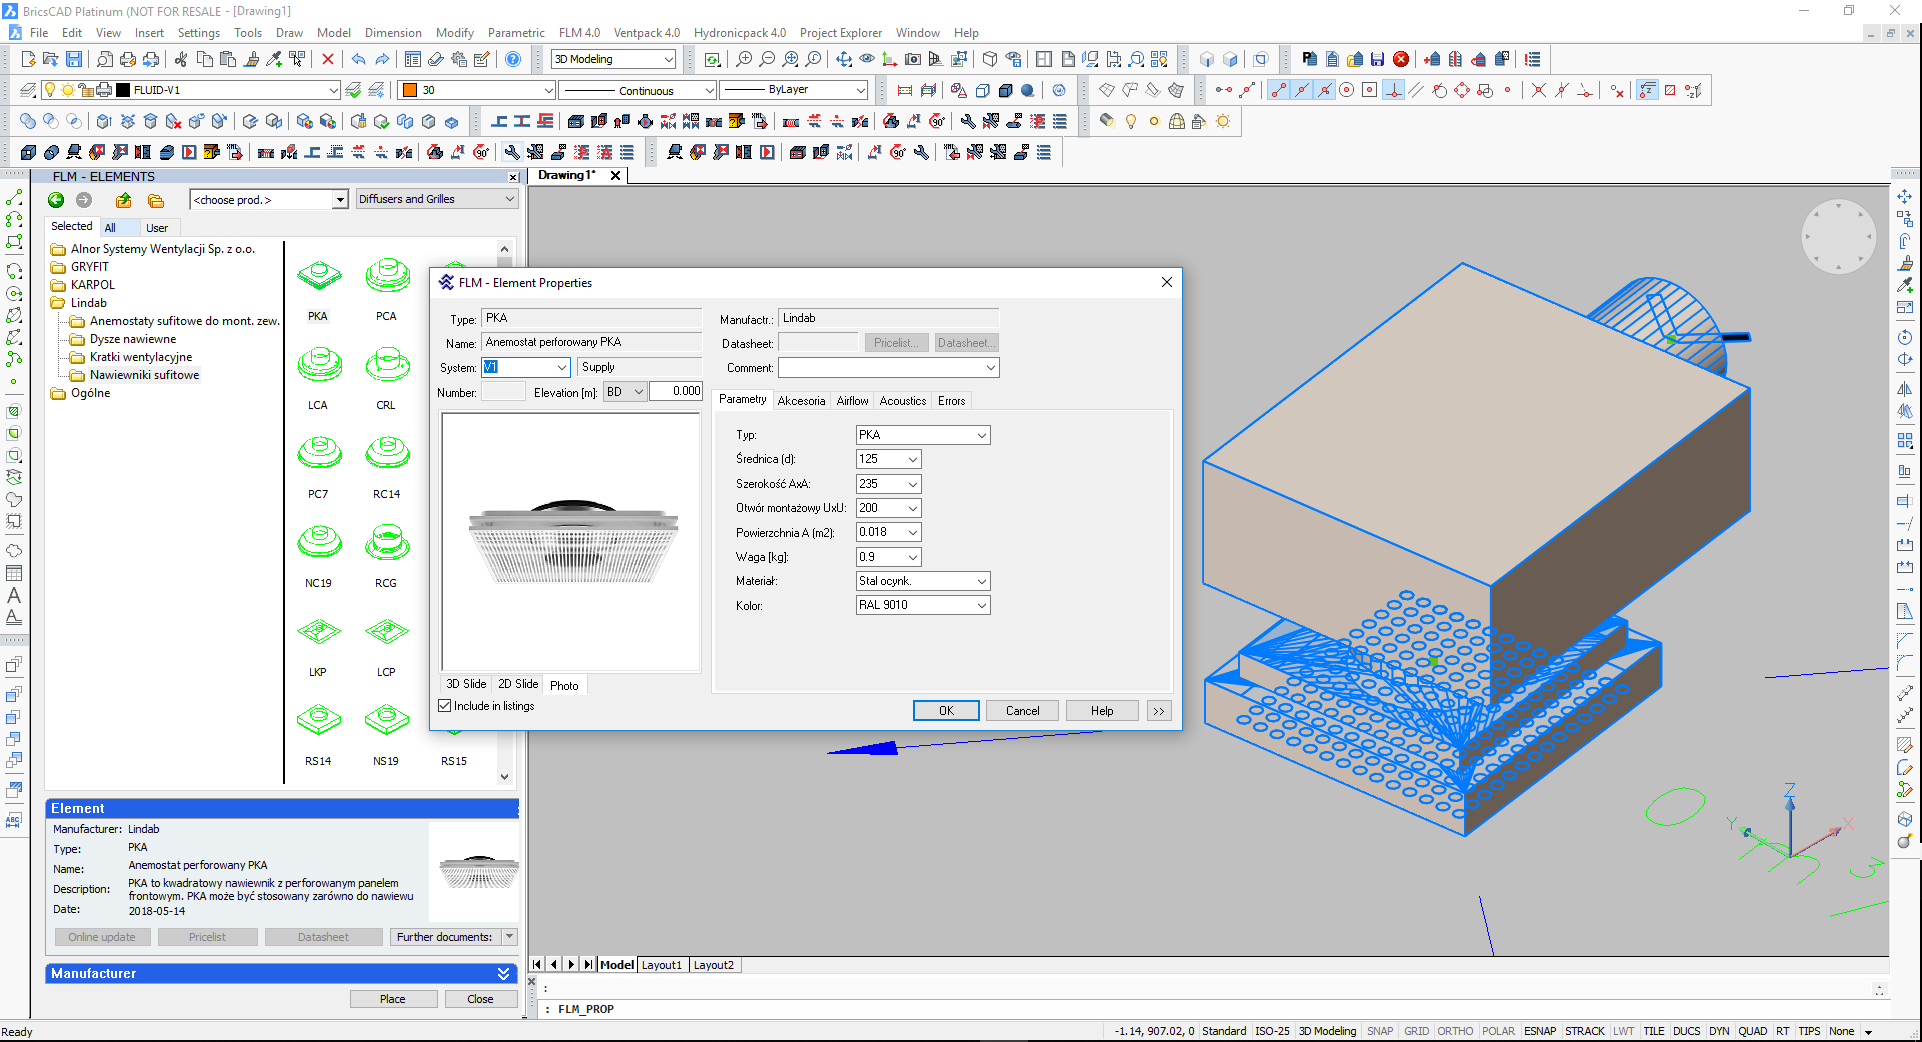The width and height of the screenshot is (1922, 1042).
Task: Select the RCG diffuser icon
Action: (x=386, y=544)
